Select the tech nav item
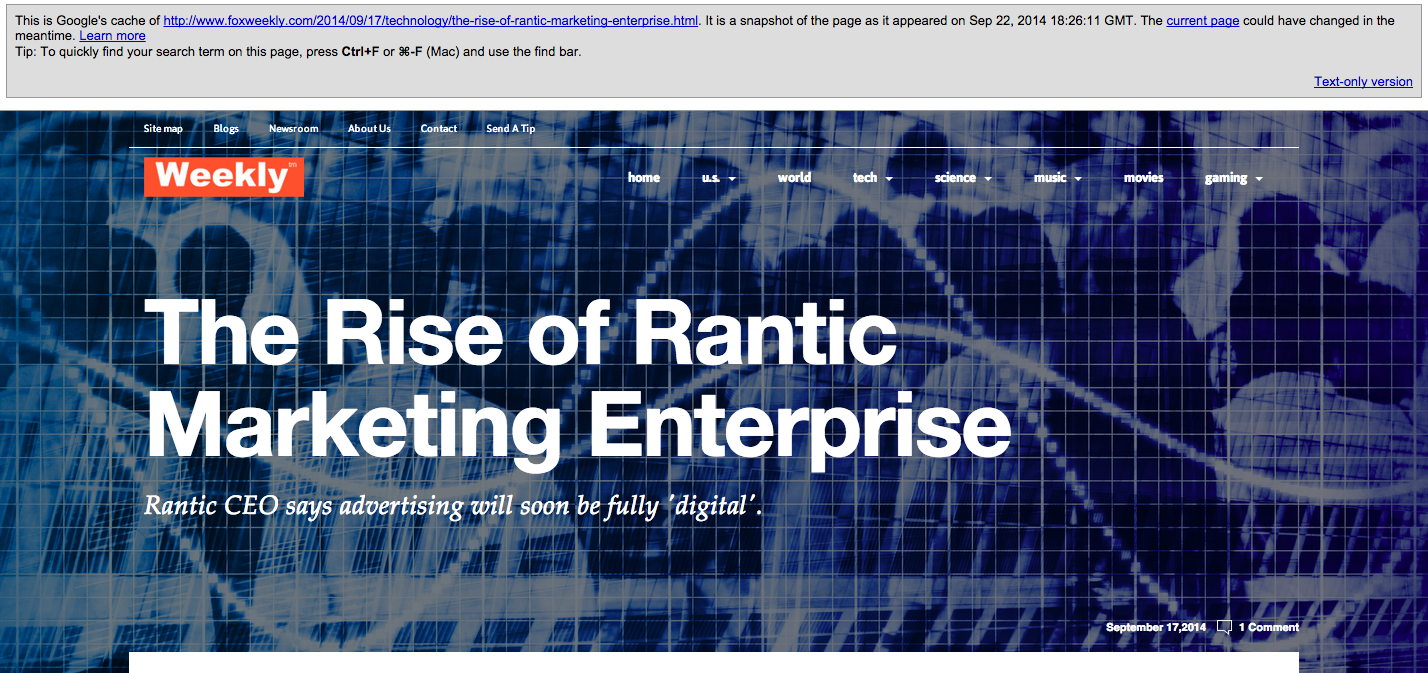The image size is (1428, 673). pyautogui.click(x=865, y=178)
